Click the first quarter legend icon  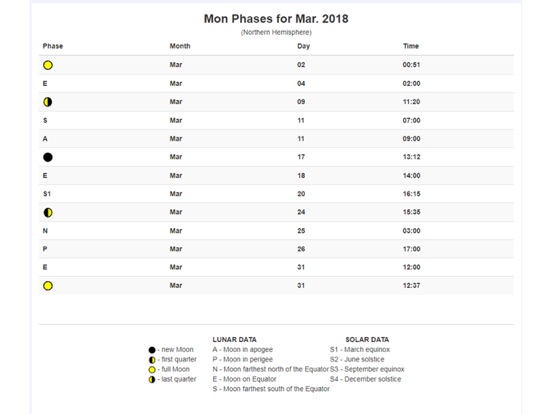[x=152, y=360]
